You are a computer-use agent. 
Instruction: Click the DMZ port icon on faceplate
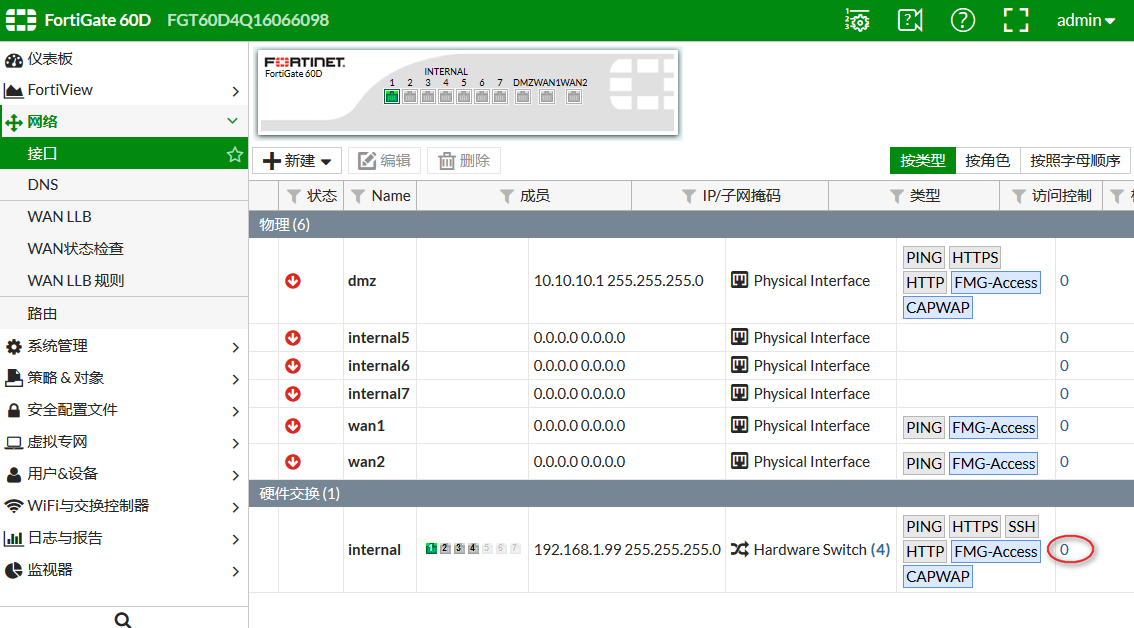click(523, 96)
